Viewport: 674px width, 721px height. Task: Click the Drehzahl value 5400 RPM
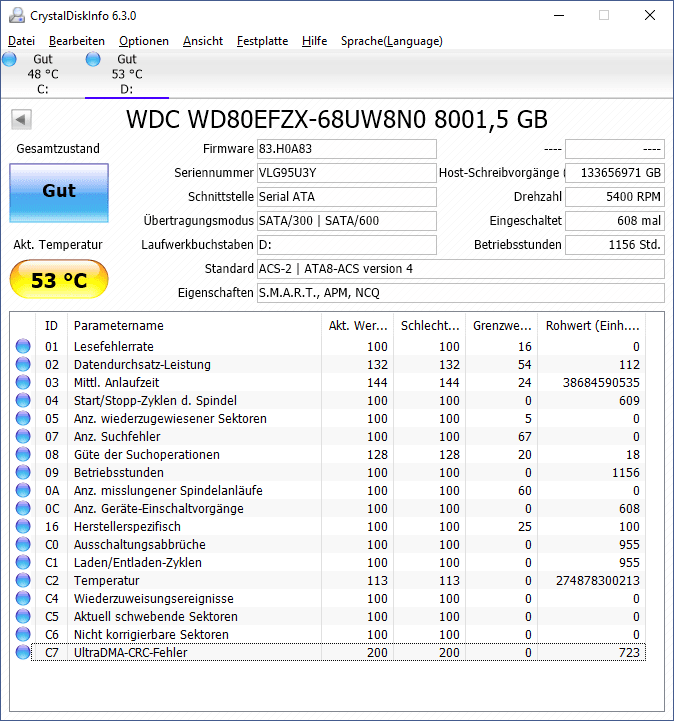pyautogui.click(x=615, y=196)
